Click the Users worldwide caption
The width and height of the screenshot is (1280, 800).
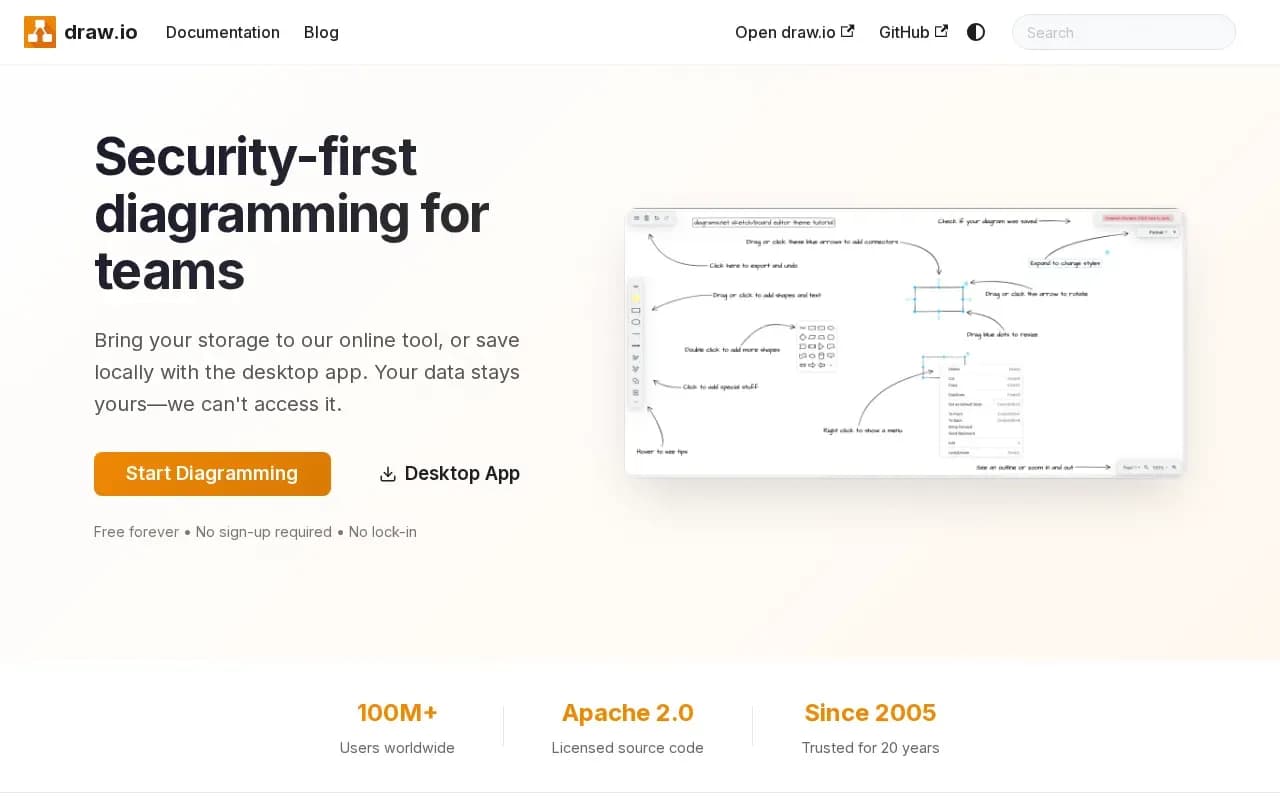(x=397, y=748)
